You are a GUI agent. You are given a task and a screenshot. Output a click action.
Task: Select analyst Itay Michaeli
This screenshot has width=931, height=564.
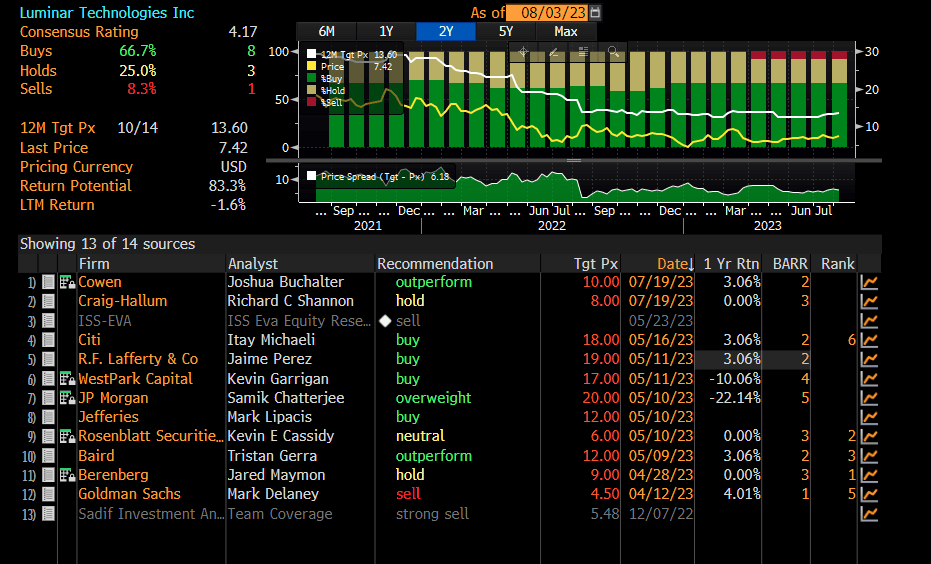(x=271, y=340)
